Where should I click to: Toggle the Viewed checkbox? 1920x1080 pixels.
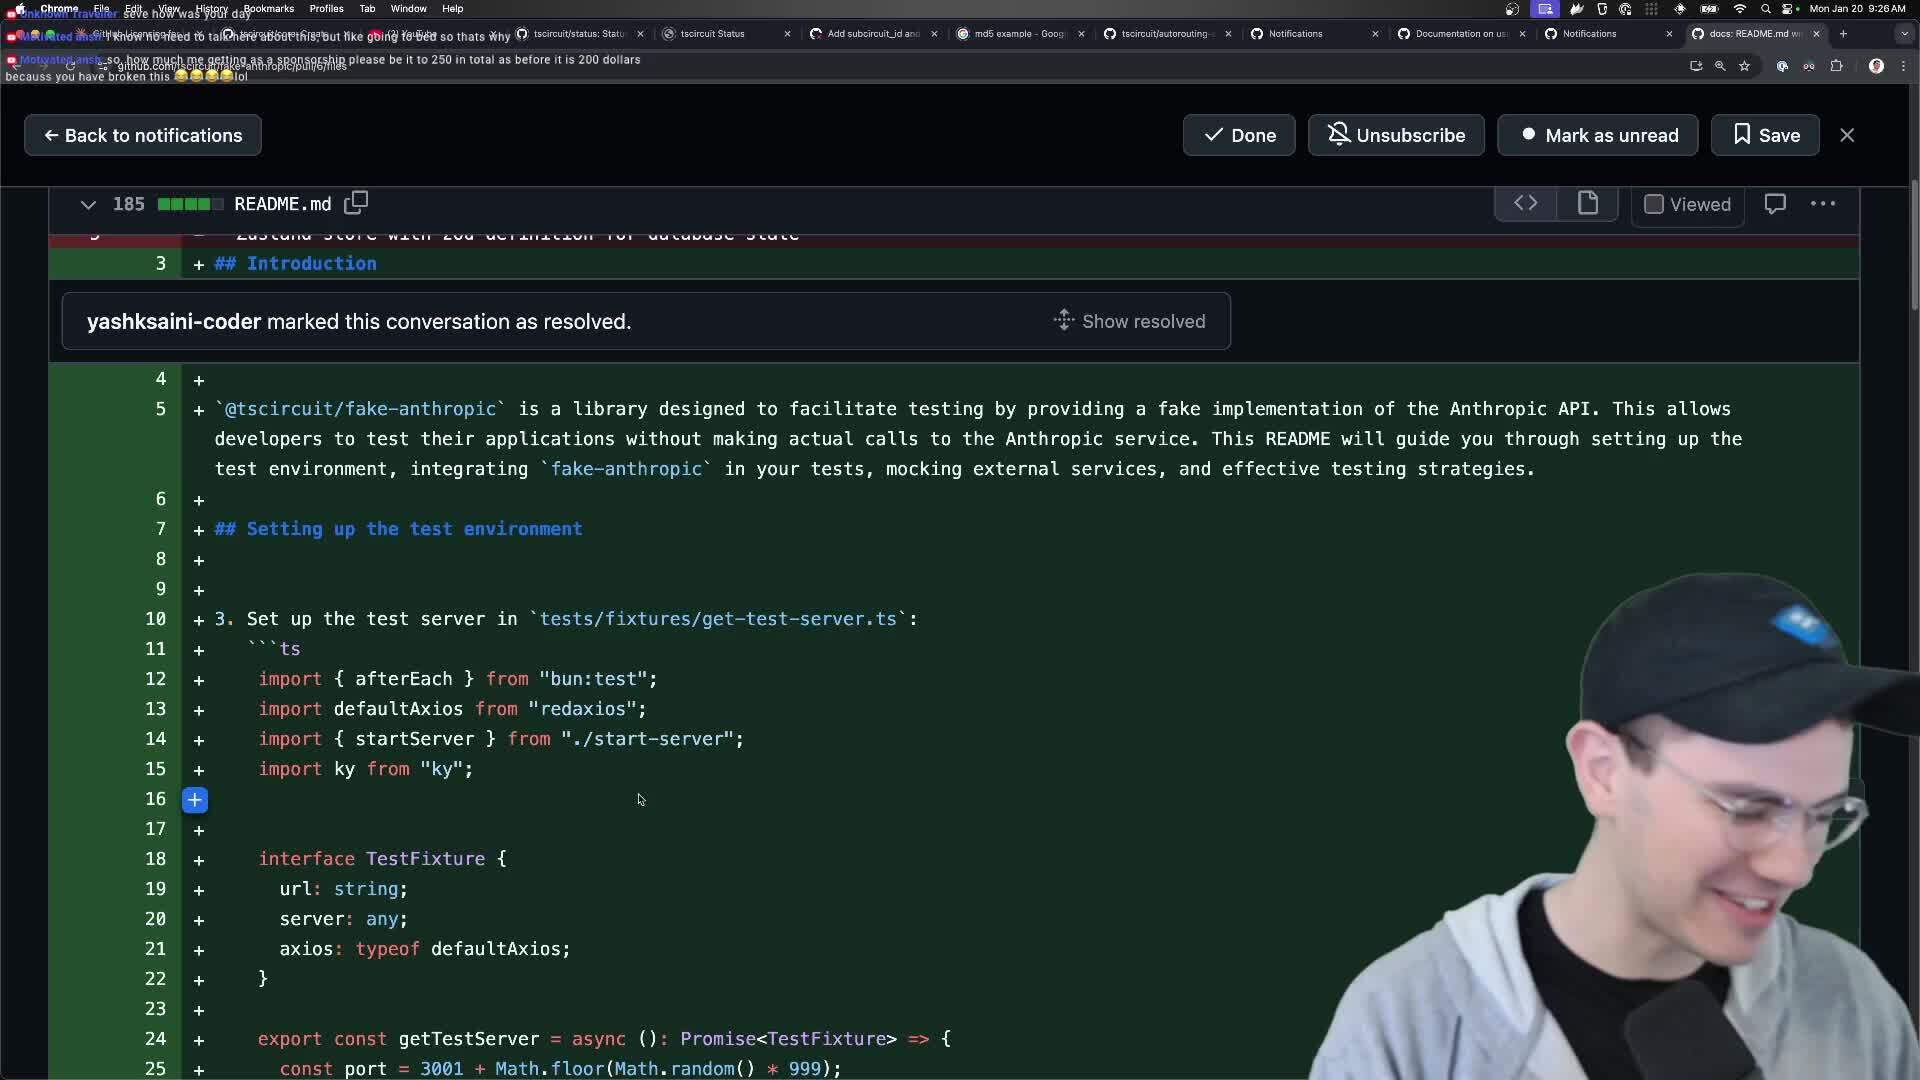1654,204
